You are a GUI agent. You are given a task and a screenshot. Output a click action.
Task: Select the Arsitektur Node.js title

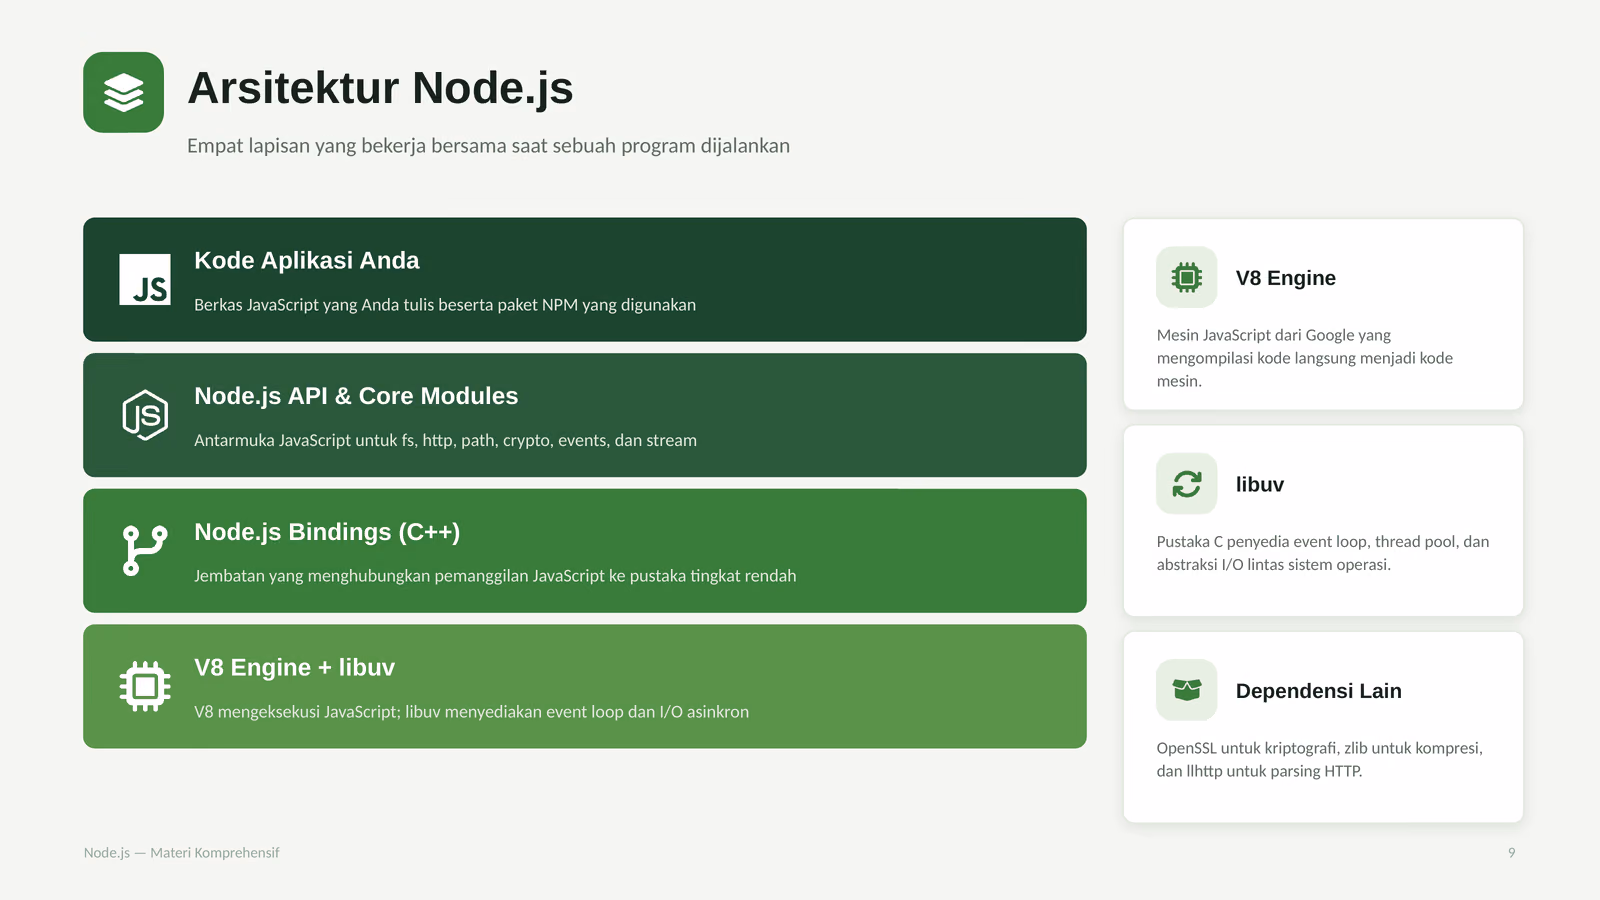(380, 88)
